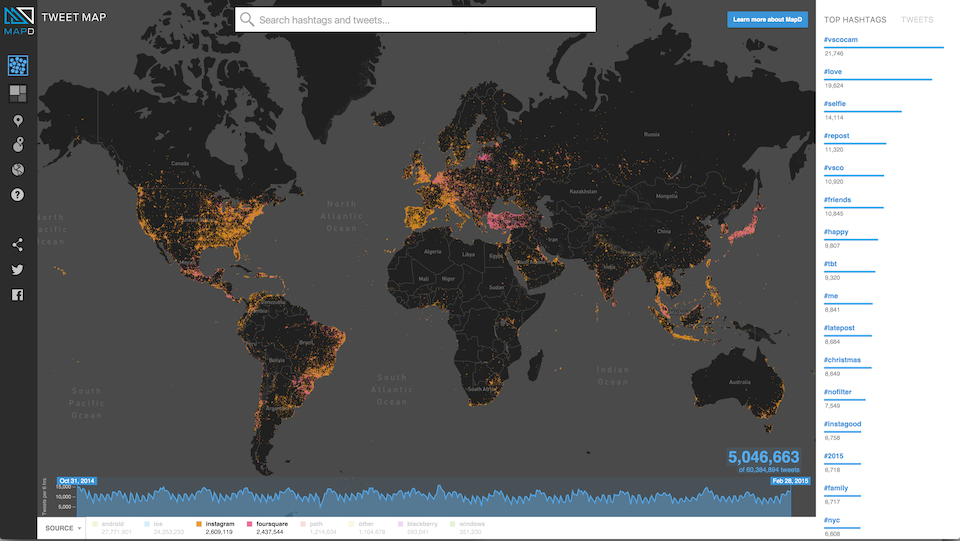Toggle the blackberry source filter
This screenshot has height=541, width=960.
[x=418, y=528]
